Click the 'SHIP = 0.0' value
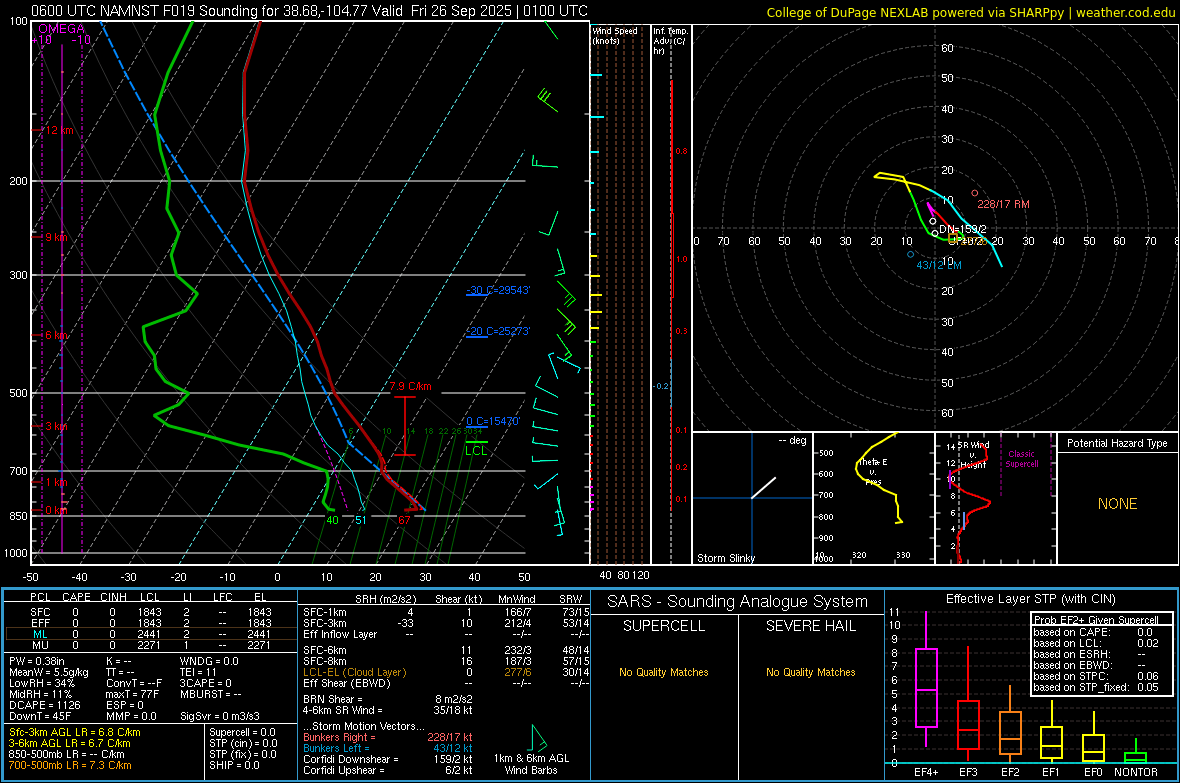This screenshot has width=1180, height=783. (x=234, y=765)
